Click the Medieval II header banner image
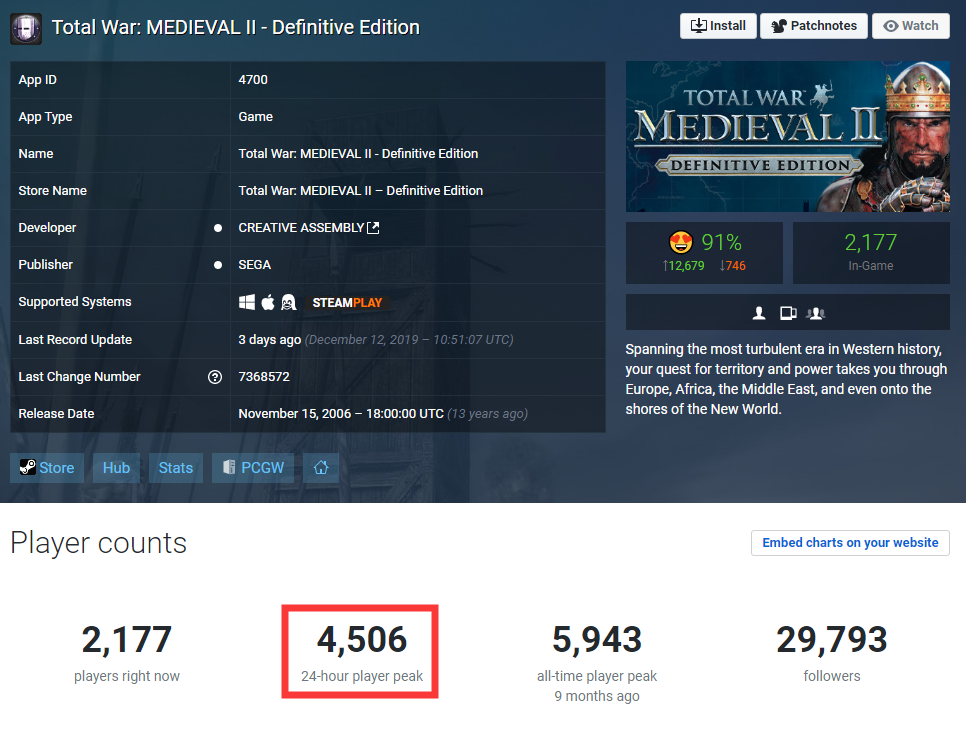Viewport: 966px width, 729px height. 787,137
